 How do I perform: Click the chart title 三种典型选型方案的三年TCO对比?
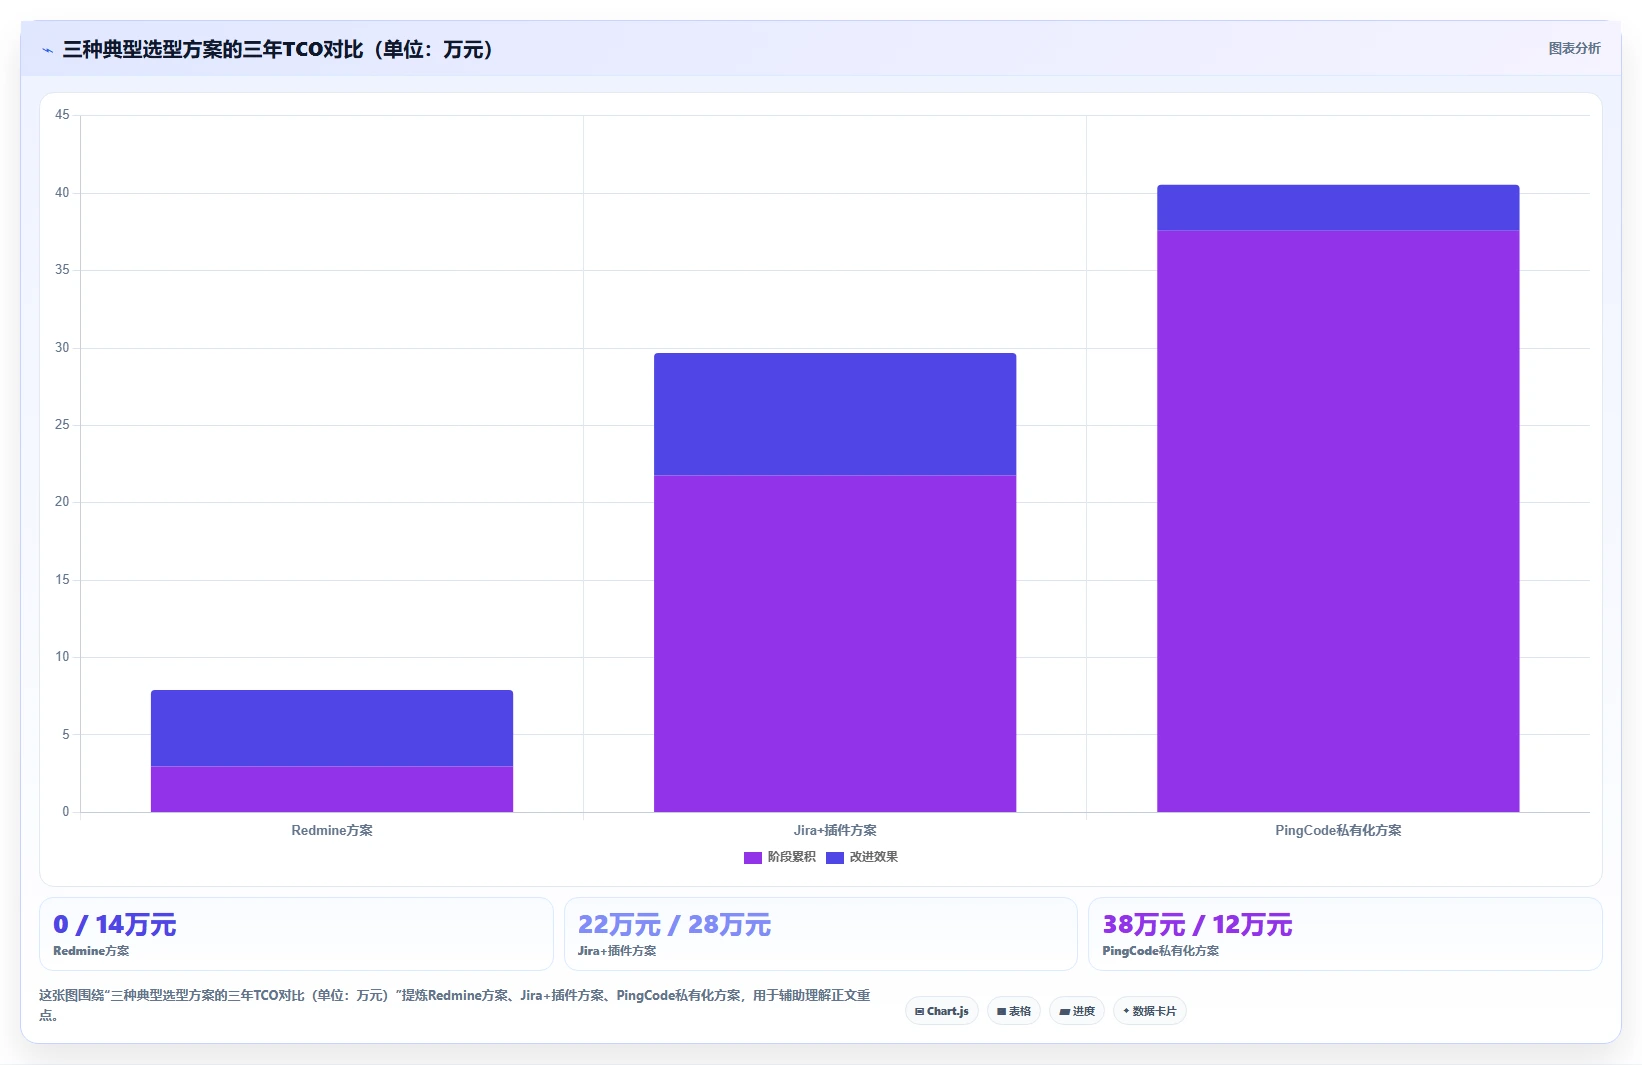point(278,50)
